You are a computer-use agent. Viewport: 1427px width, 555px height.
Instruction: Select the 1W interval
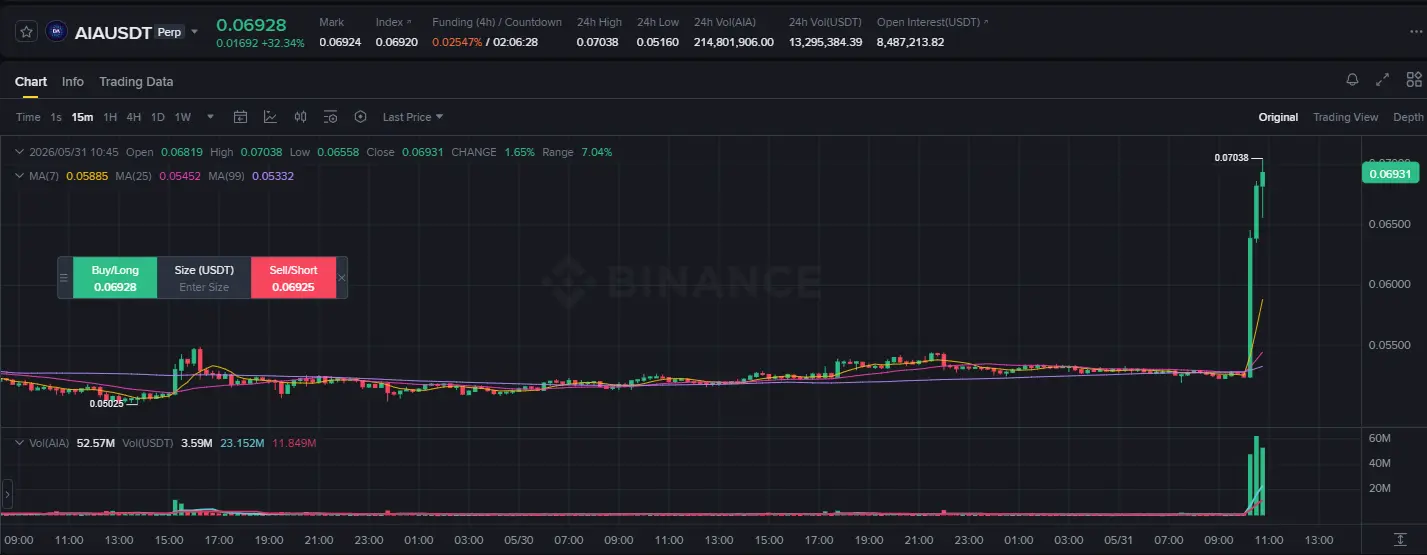(x=183, y=117)
